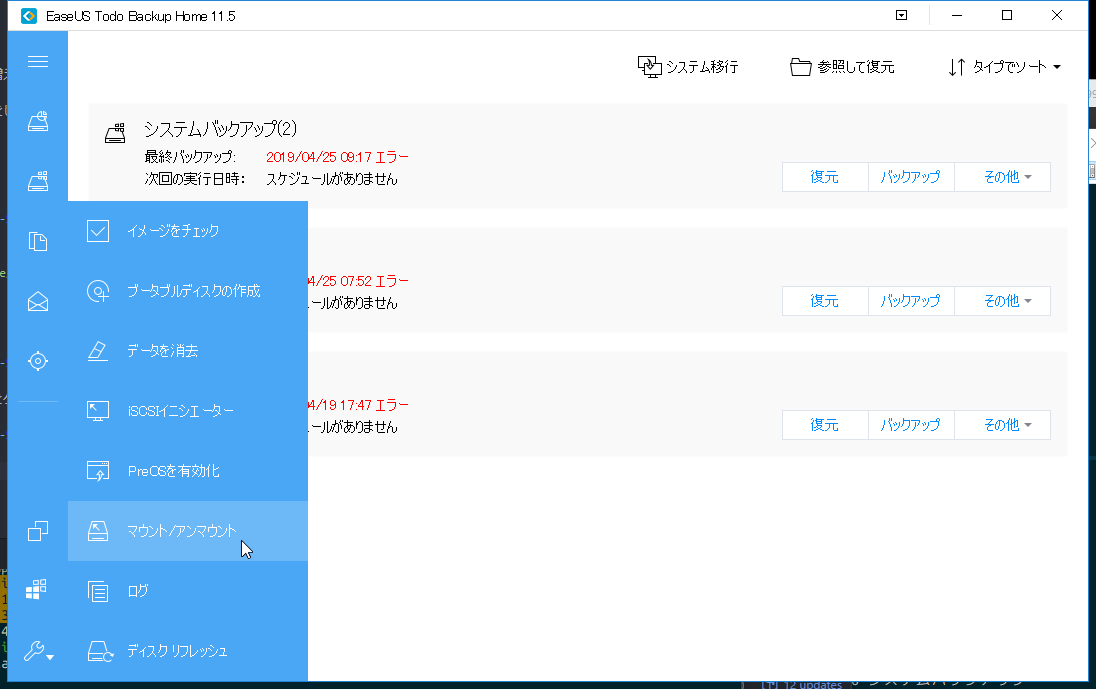Select the System Backup icon in the sidebar

(x=38, y=121)
